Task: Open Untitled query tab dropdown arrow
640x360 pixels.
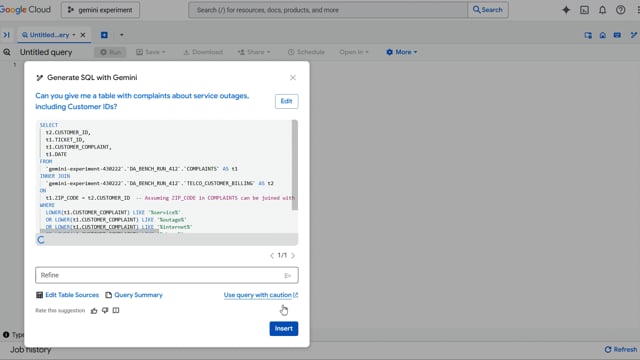Action: click(x=74, y=35)
